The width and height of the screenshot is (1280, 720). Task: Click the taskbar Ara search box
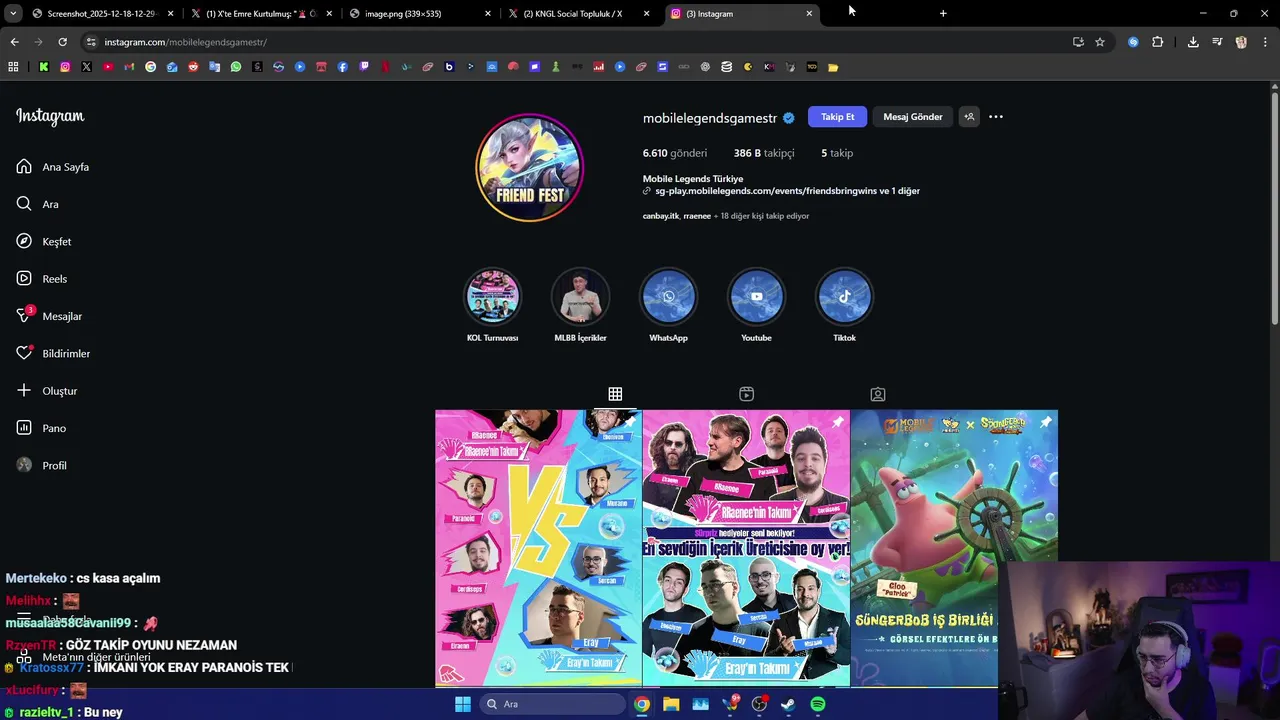[552, 704]
